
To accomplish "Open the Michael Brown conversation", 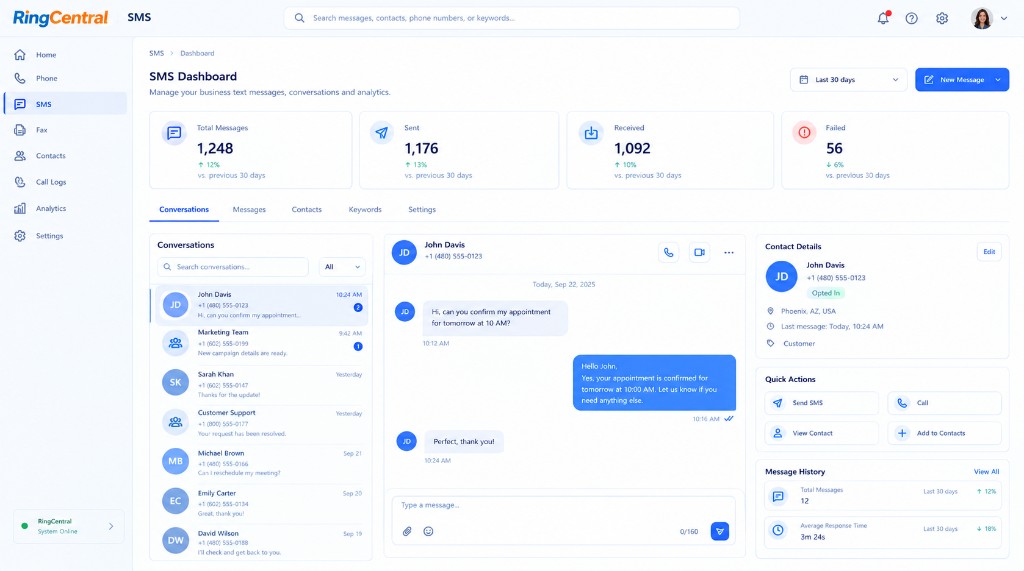I will 260,463.
